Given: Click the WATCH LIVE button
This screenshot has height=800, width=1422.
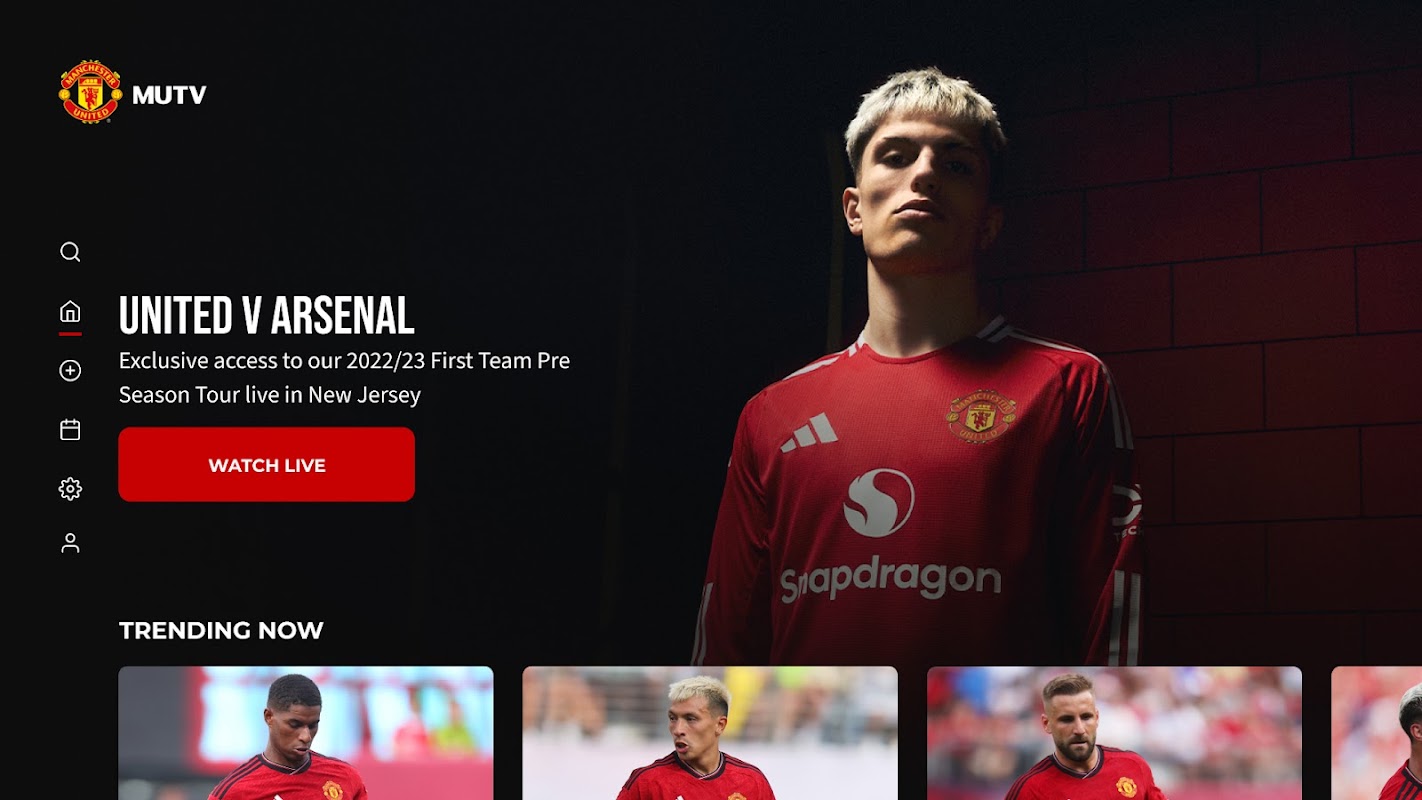Looking at the screenshot, I should [266, 464].
